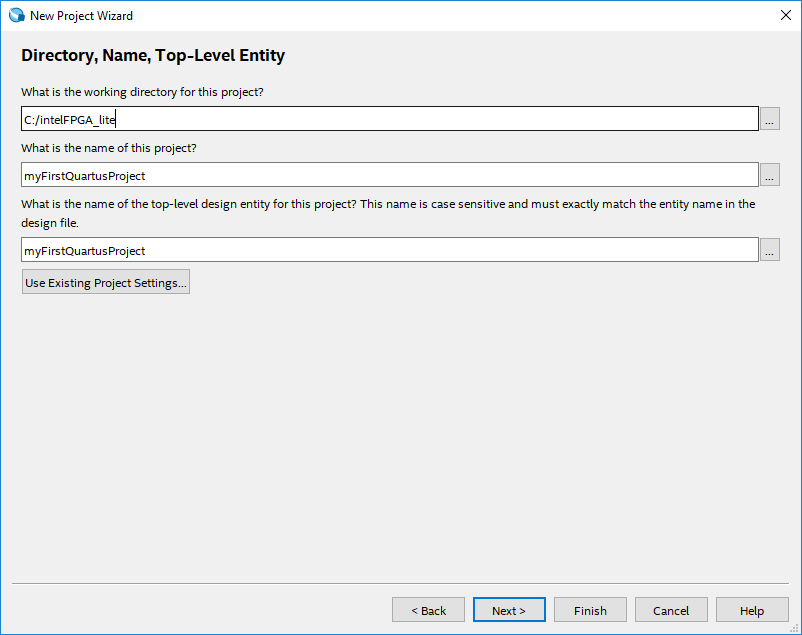802x635 pixels.
Task: Browse for the working directory
Action: pos(769,119)
